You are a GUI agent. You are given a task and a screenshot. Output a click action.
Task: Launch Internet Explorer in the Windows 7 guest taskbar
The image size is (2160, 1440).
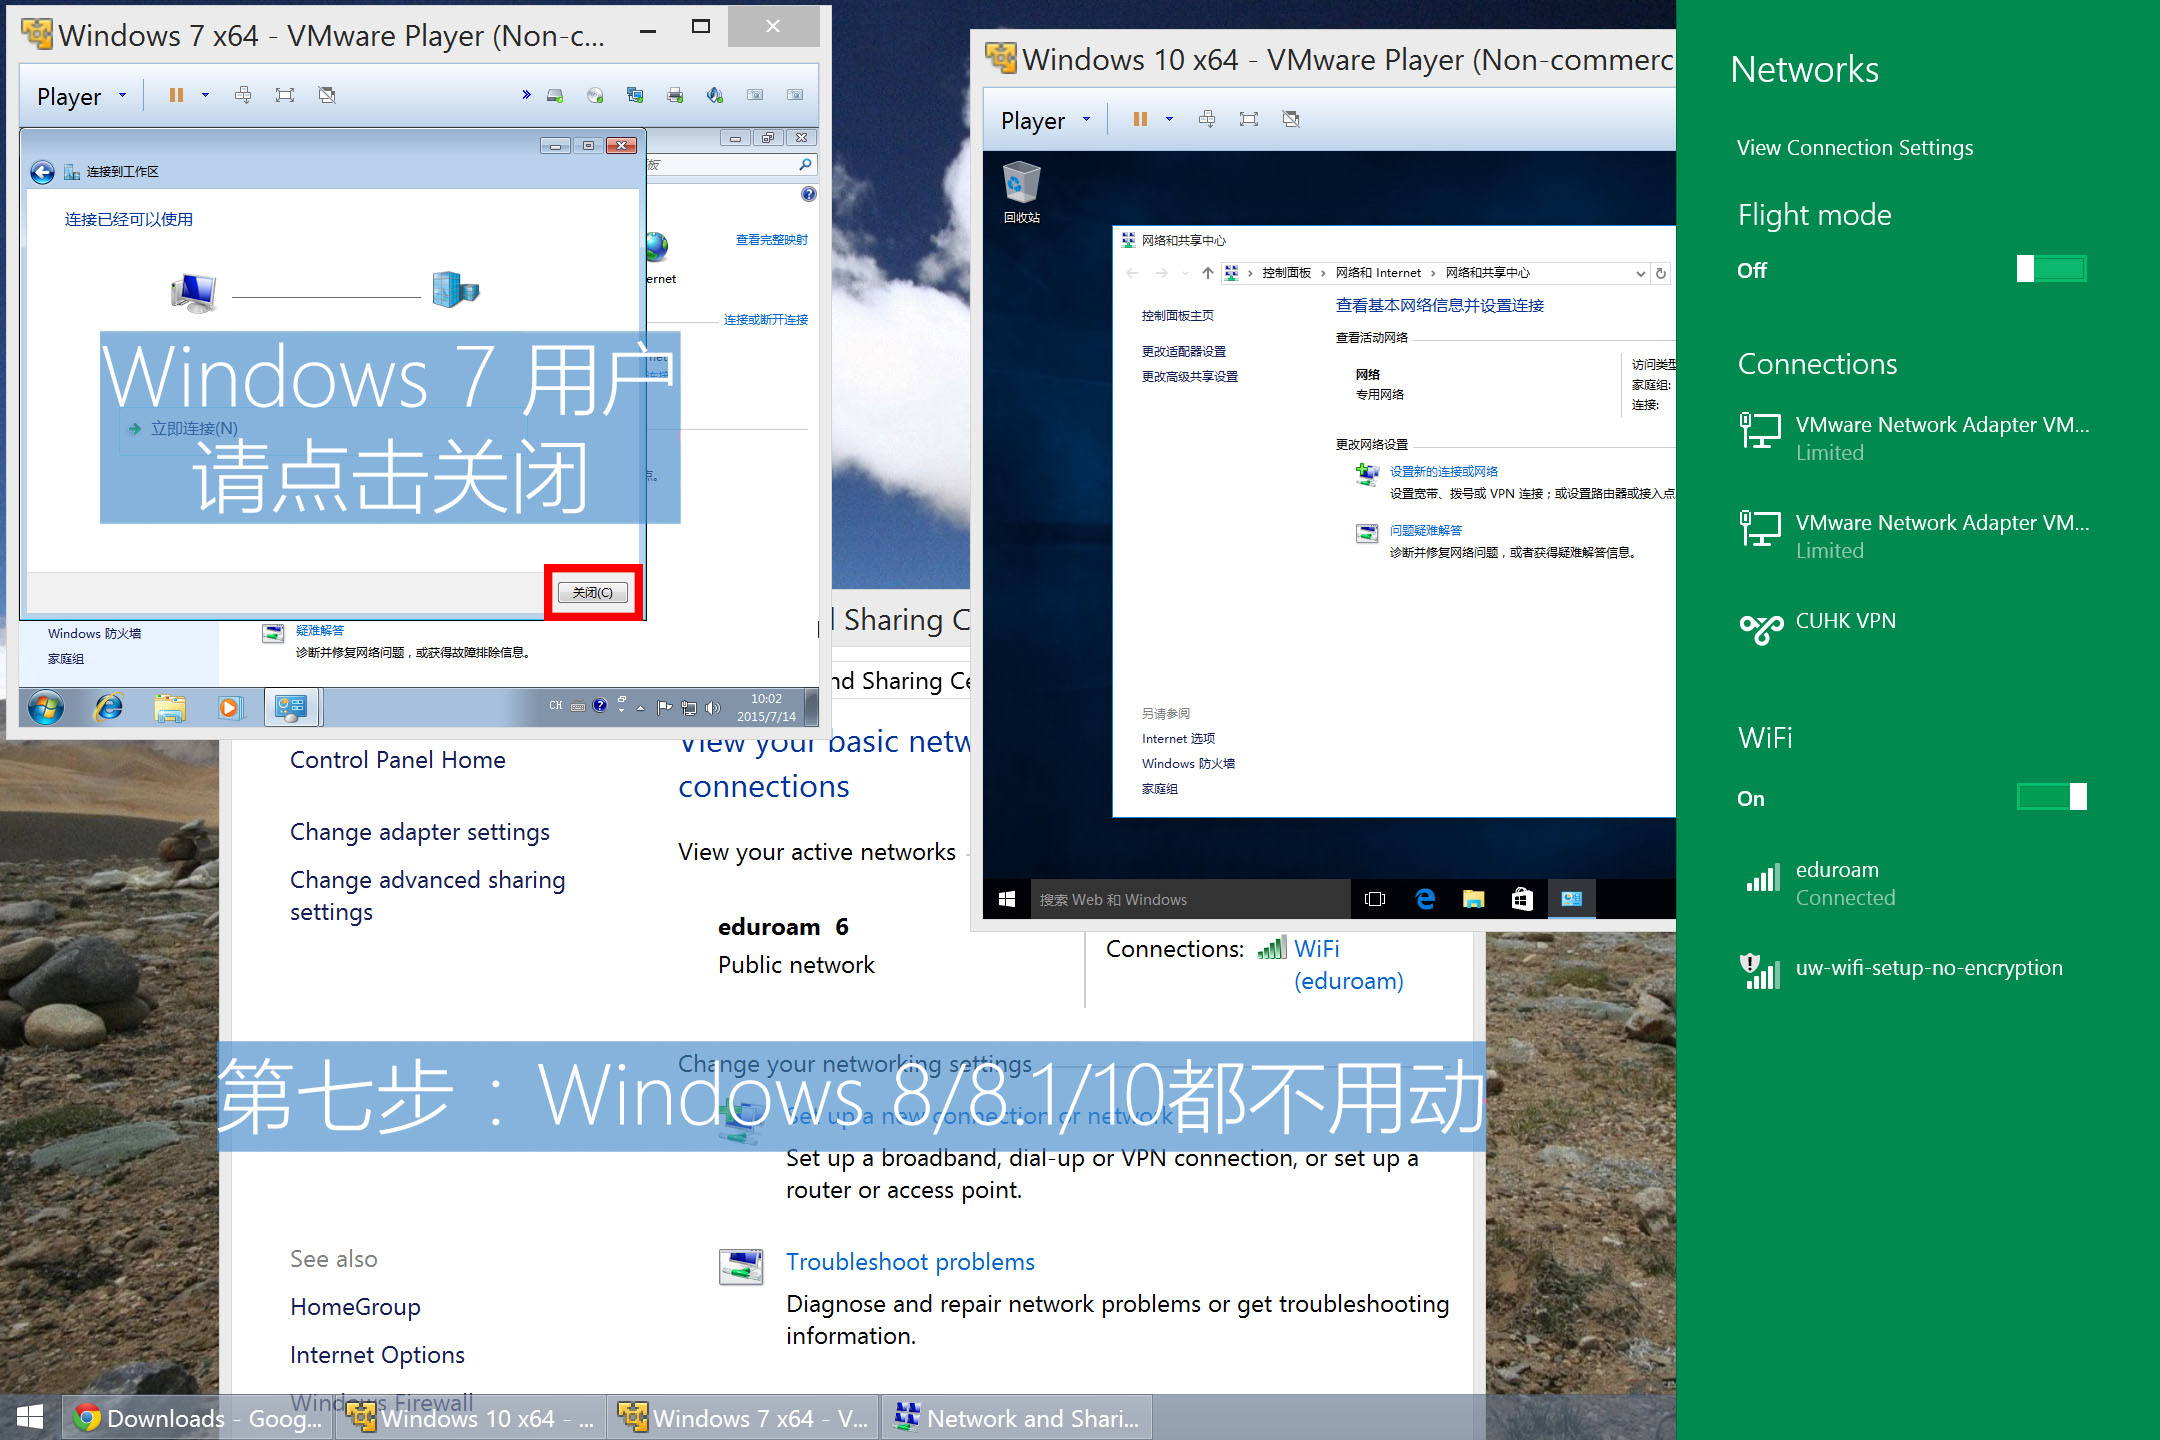(x=108, y=708)
